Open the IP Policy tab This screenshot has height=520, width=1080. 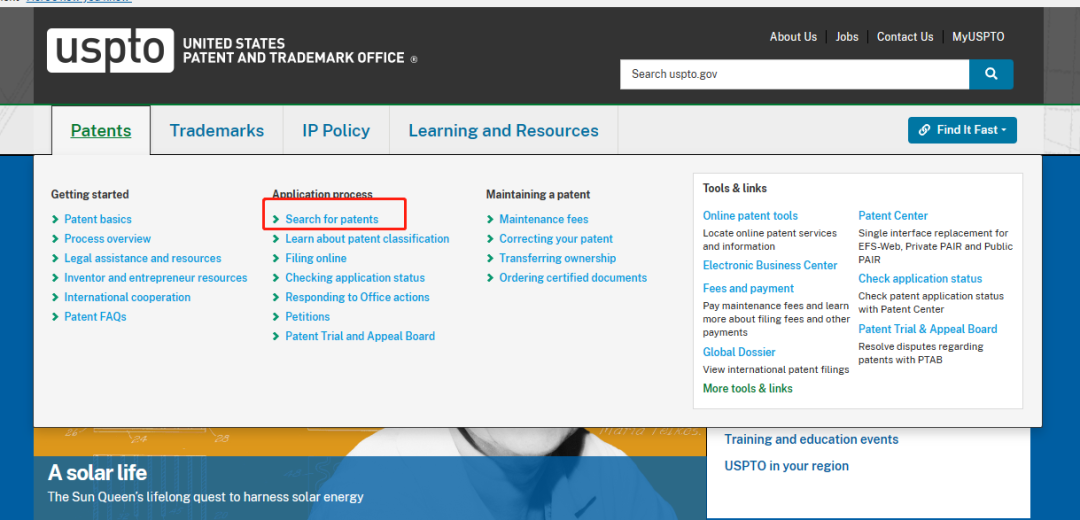336,130
